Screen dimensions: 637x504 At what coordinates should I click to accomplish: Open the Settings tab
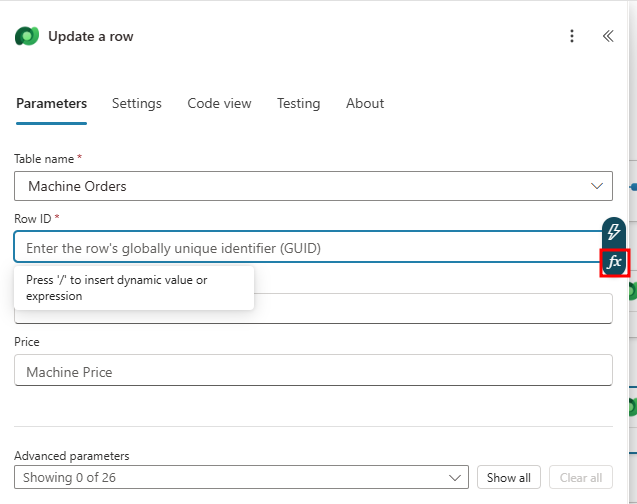click(x=137, y=103)
